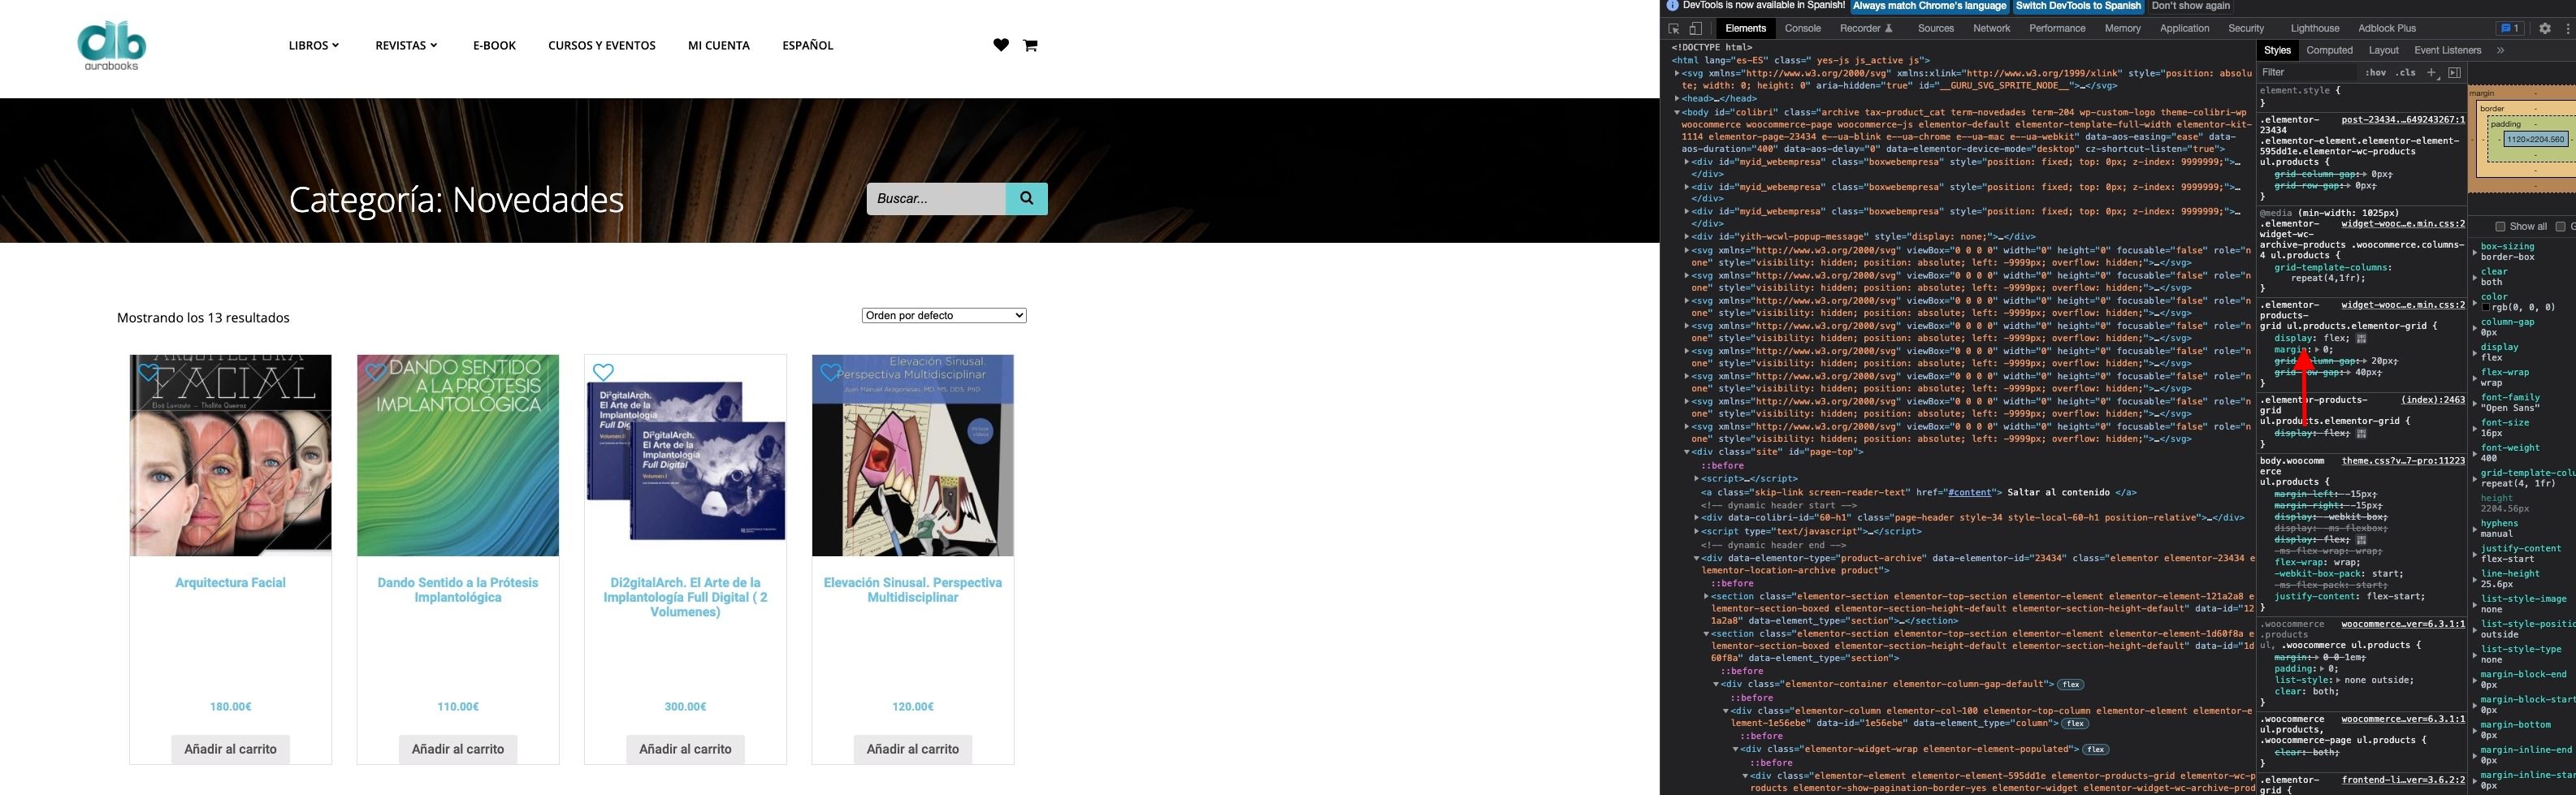Image resolution: width=2576 pixels, height=795 pixels.
Task: Add Elevación Sinusal book to cart
Action: tap(913, 749)
